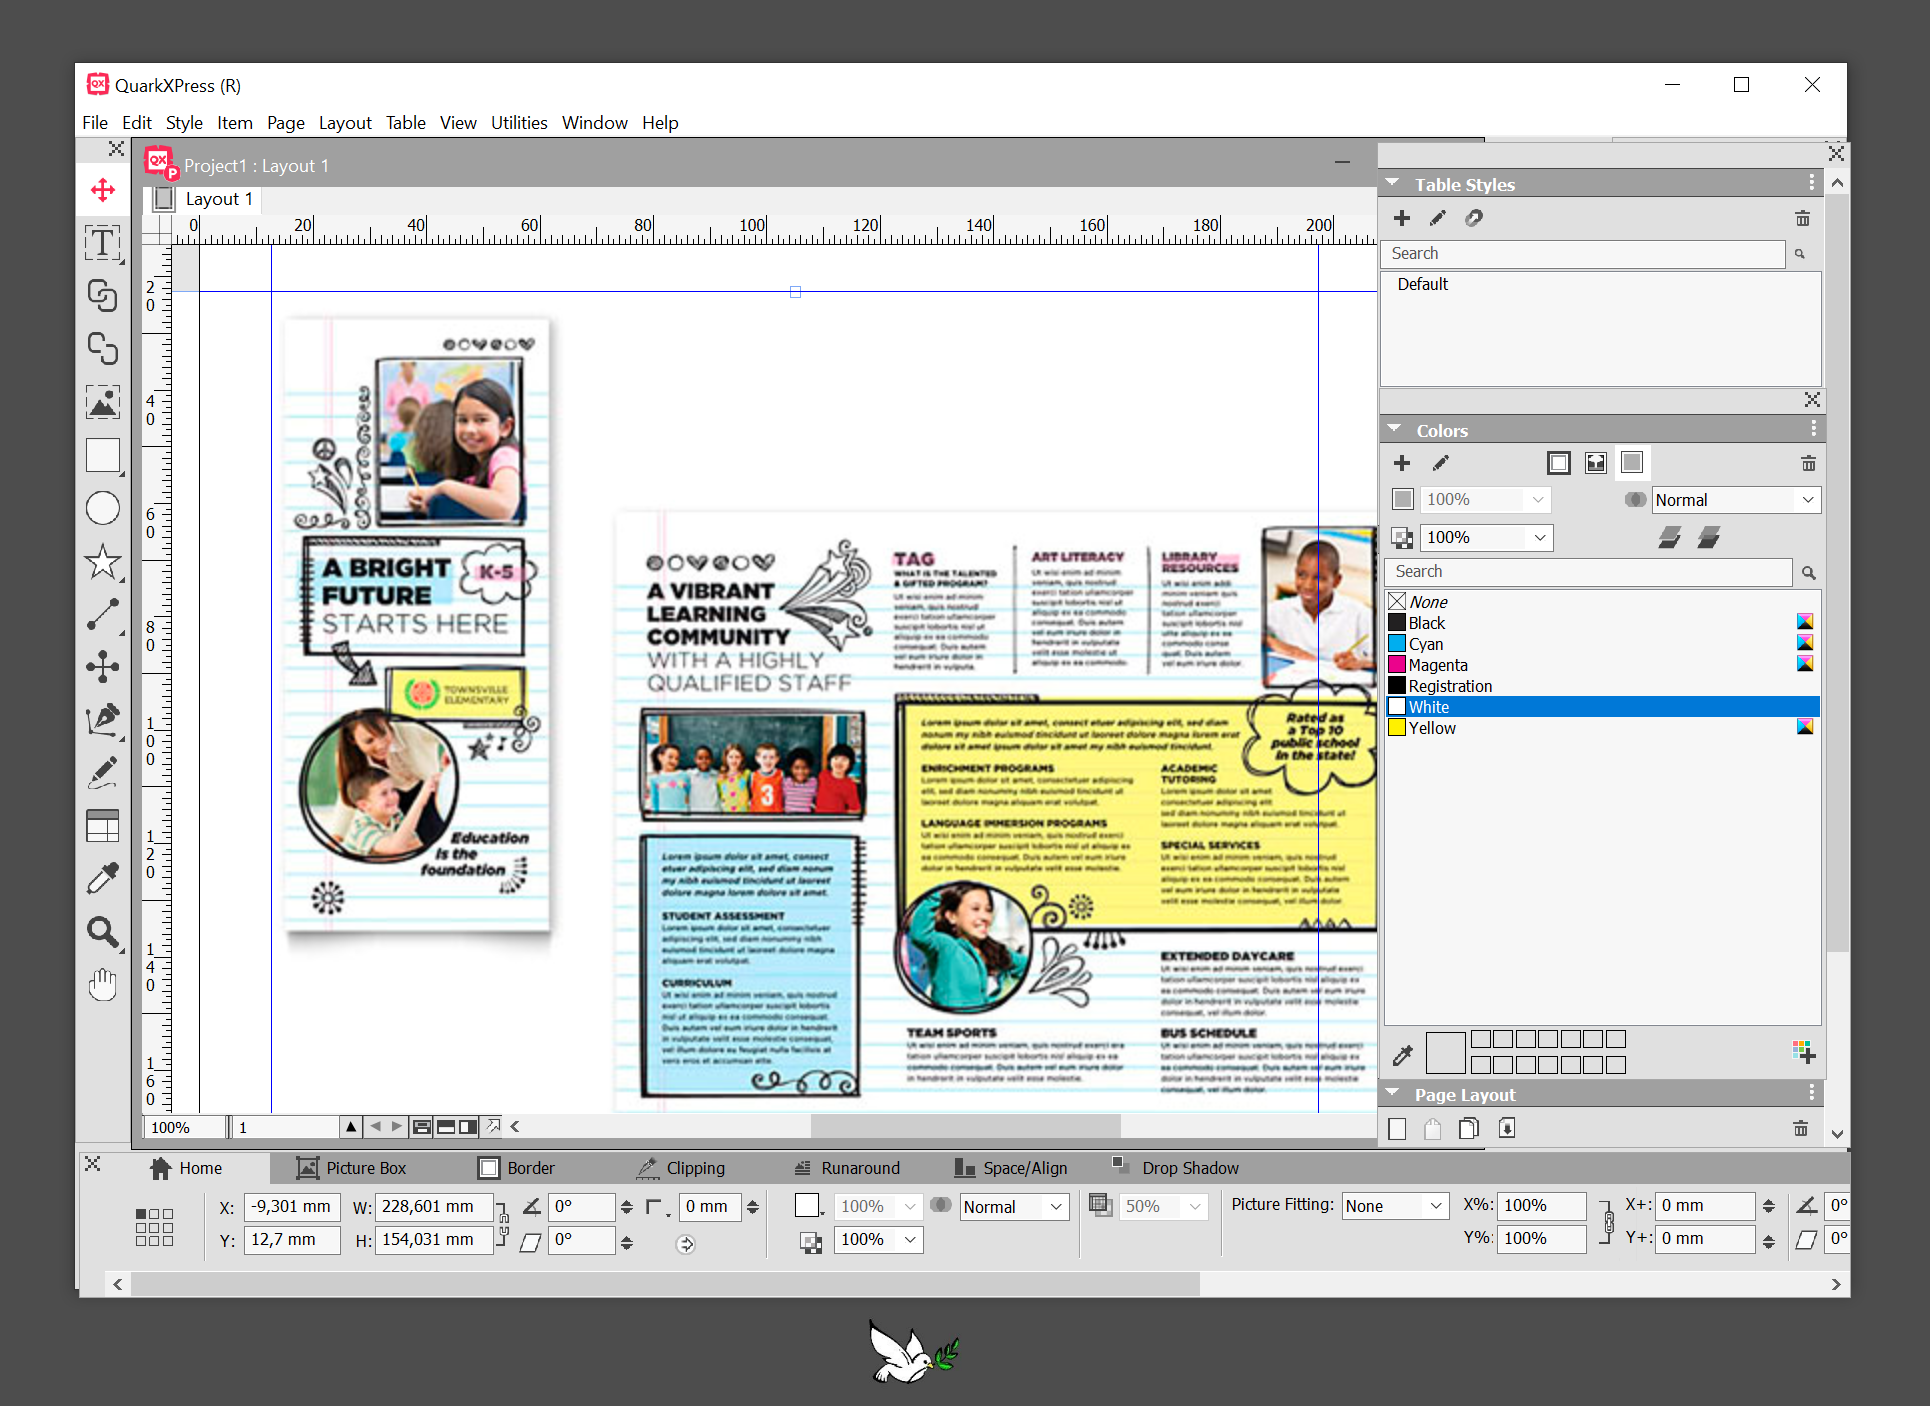Select the Pan hand tool
The width and height of the screenshot is (1930, 1406).
tap(102, 985)
